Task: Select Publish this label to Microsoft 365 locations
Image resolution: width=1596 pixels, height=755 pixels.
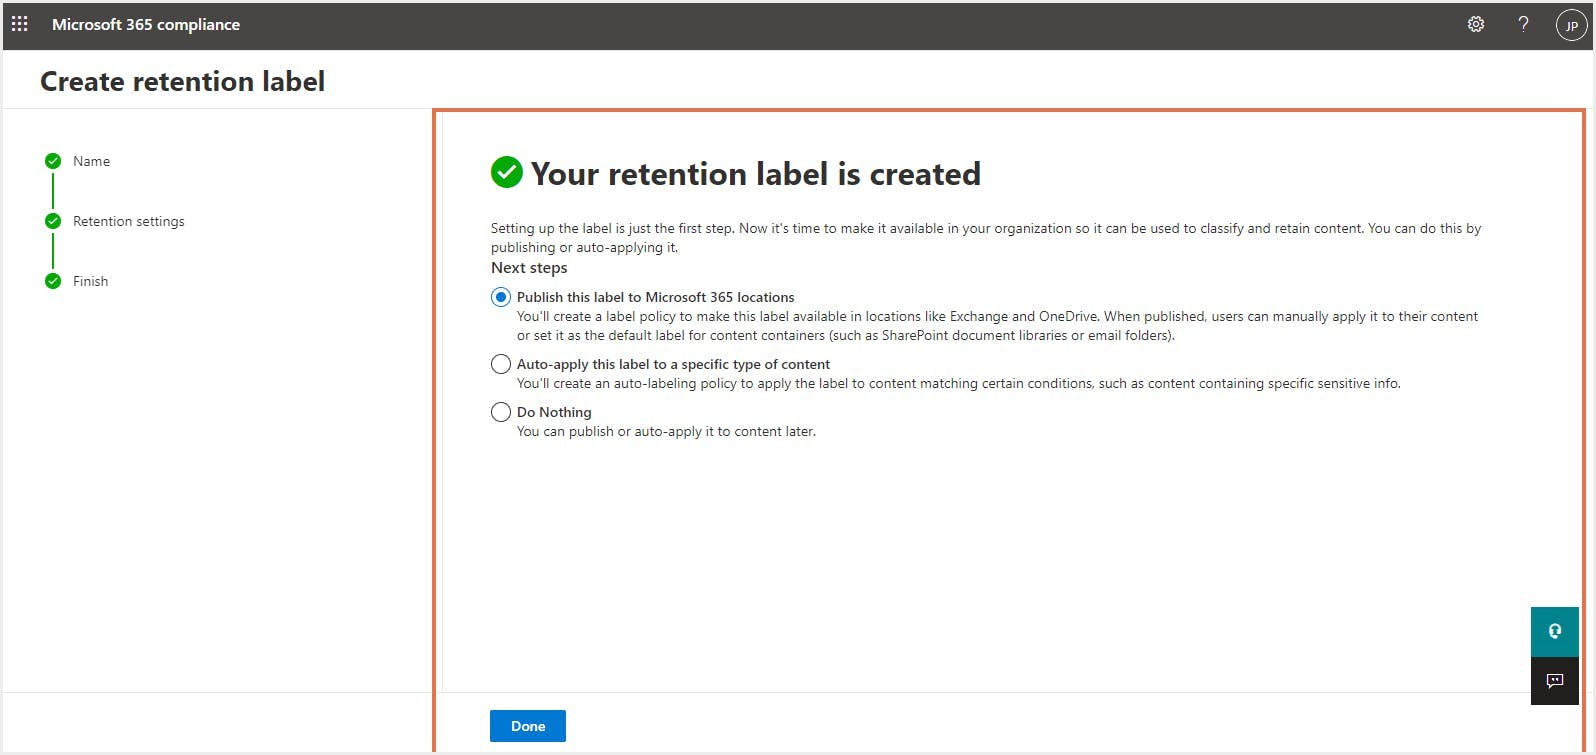Action: [501, 297]
